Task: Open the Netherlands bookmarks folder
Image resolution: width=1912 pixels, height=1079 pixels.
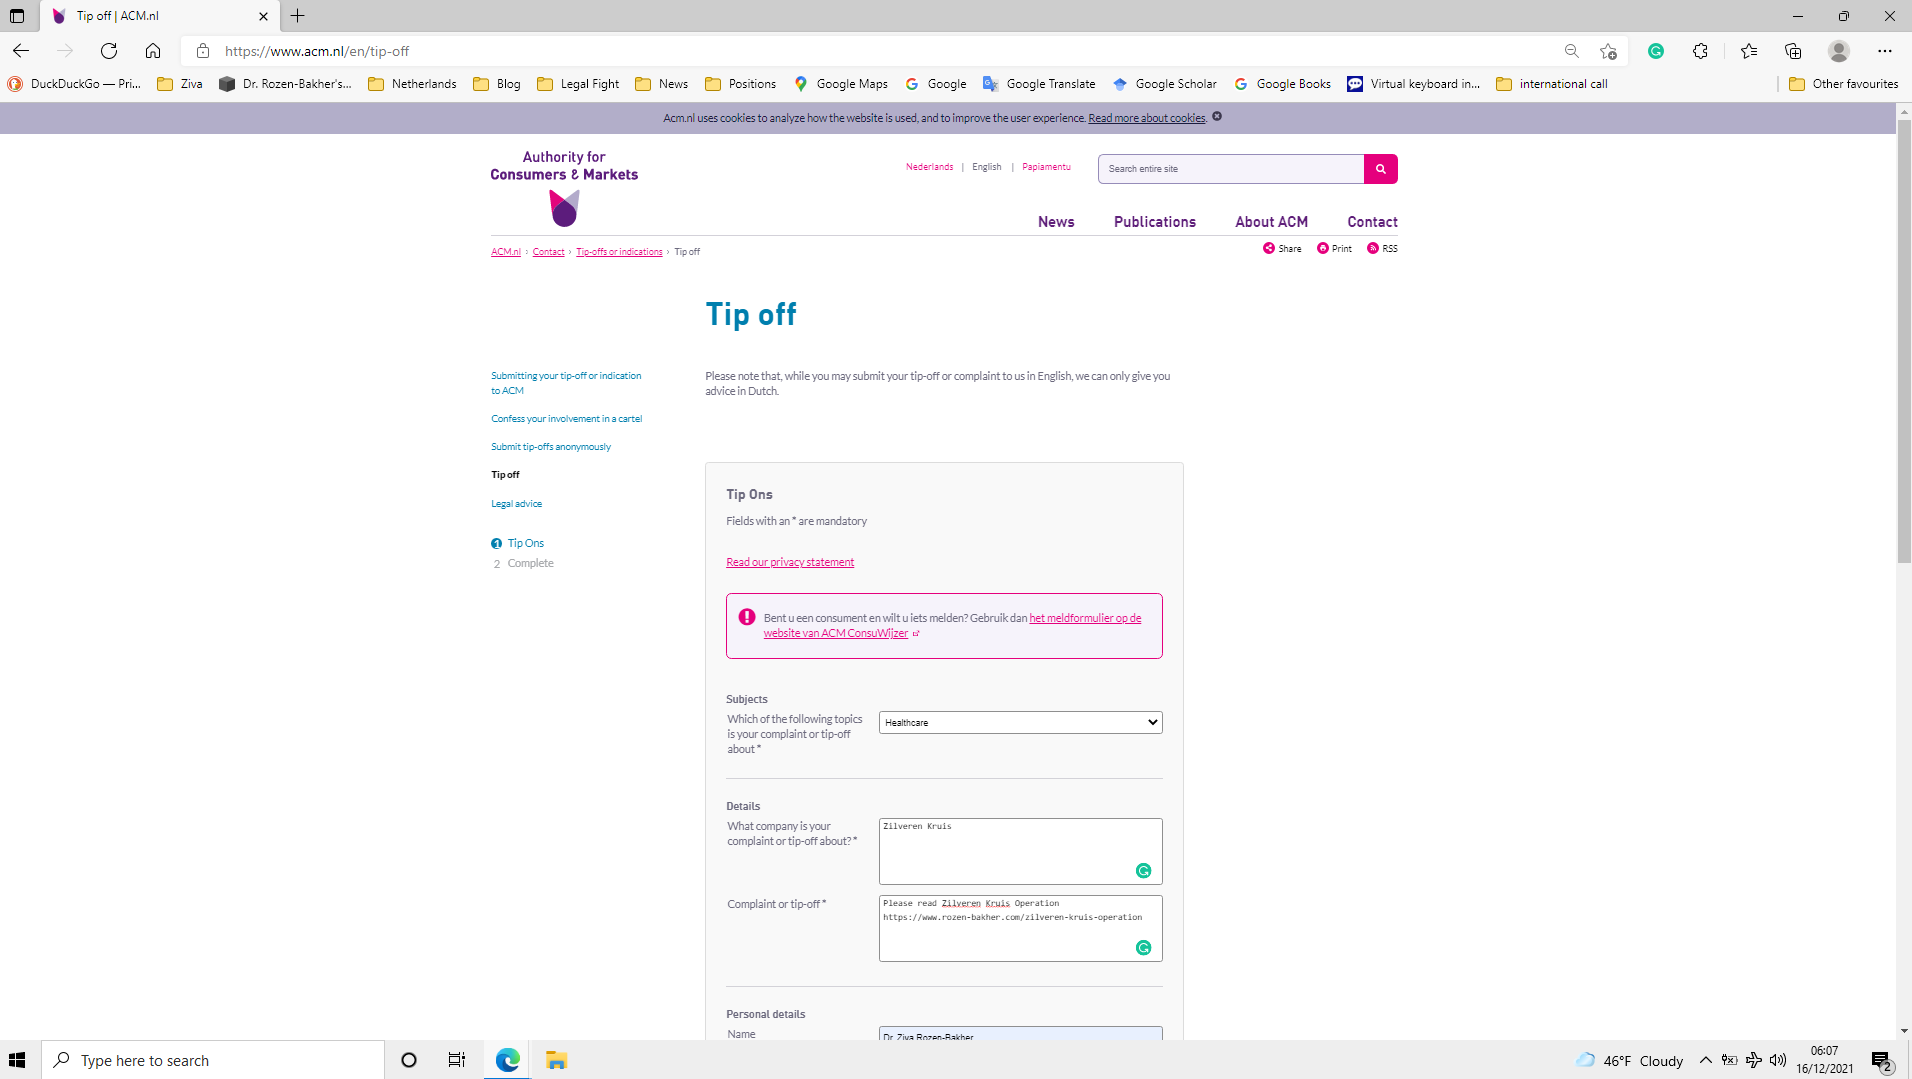Action: pos(412,84)
